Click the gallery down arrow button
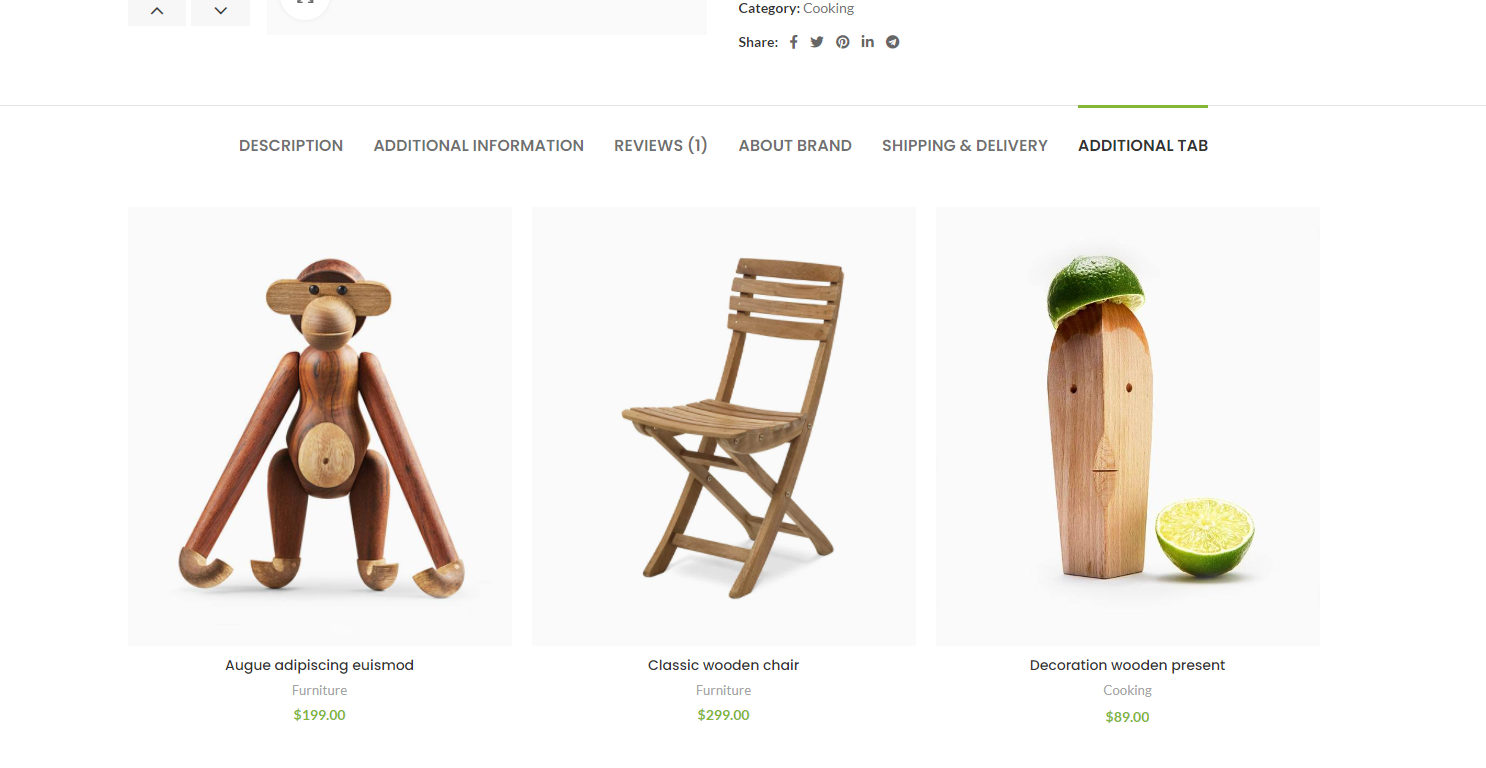 click(220, 10)
